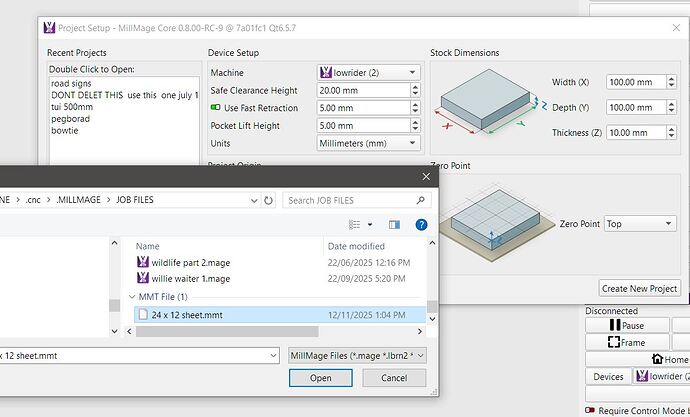The height and width of the screenshot is (417, 690).
Task: Select the 24 x 12 sheet.mmt file
Action: pyautogui.click(x=187, y=315)
